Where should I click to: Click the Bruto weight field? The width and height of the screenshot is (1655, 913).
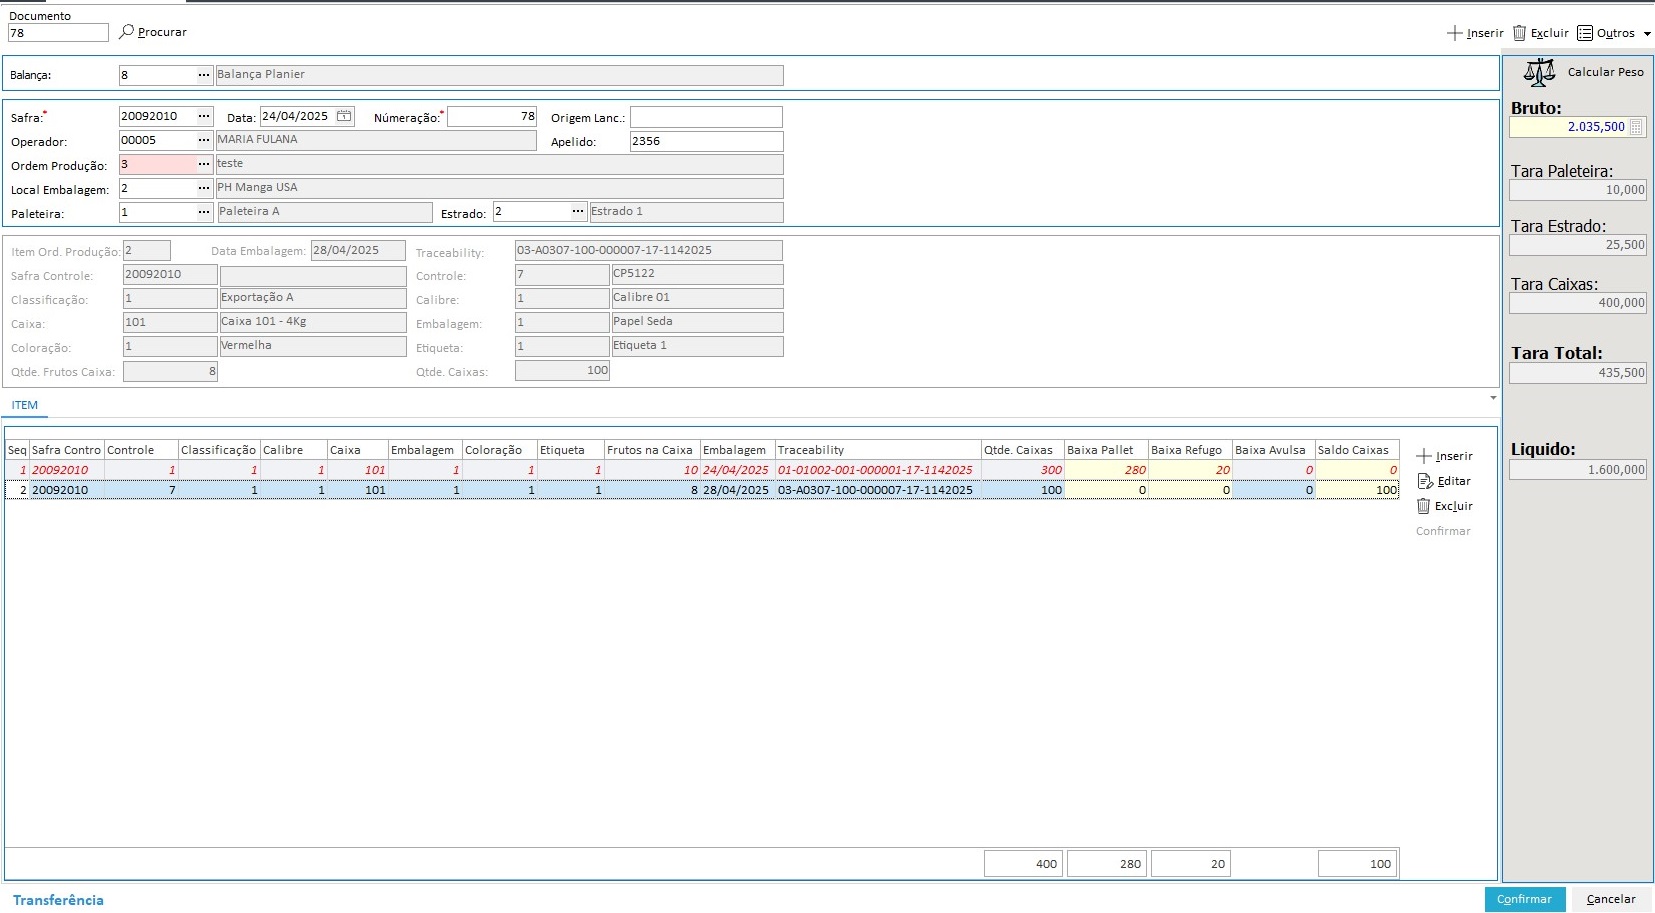point(1569,127)
